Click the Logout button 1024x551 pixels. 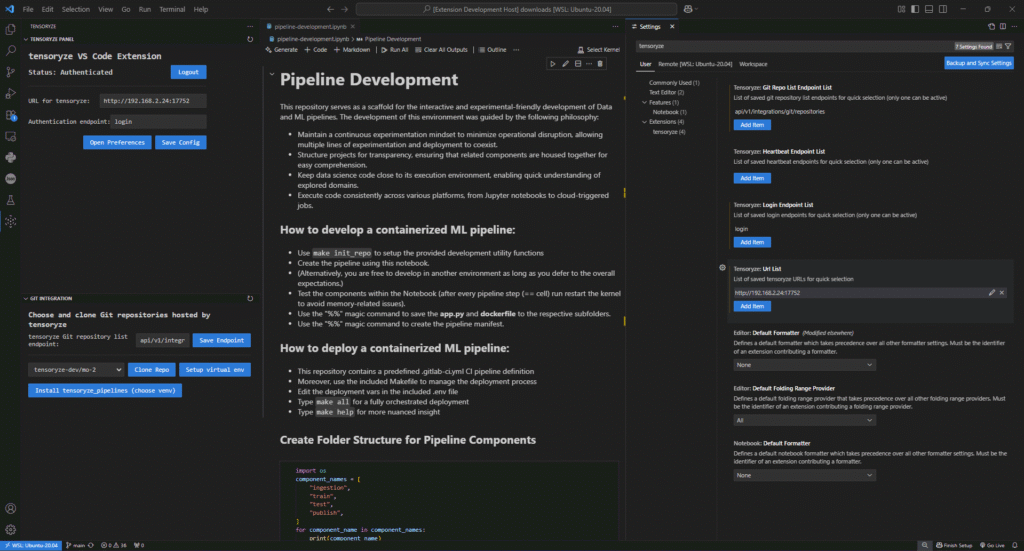pyautogui.click(x=189, y=72)
